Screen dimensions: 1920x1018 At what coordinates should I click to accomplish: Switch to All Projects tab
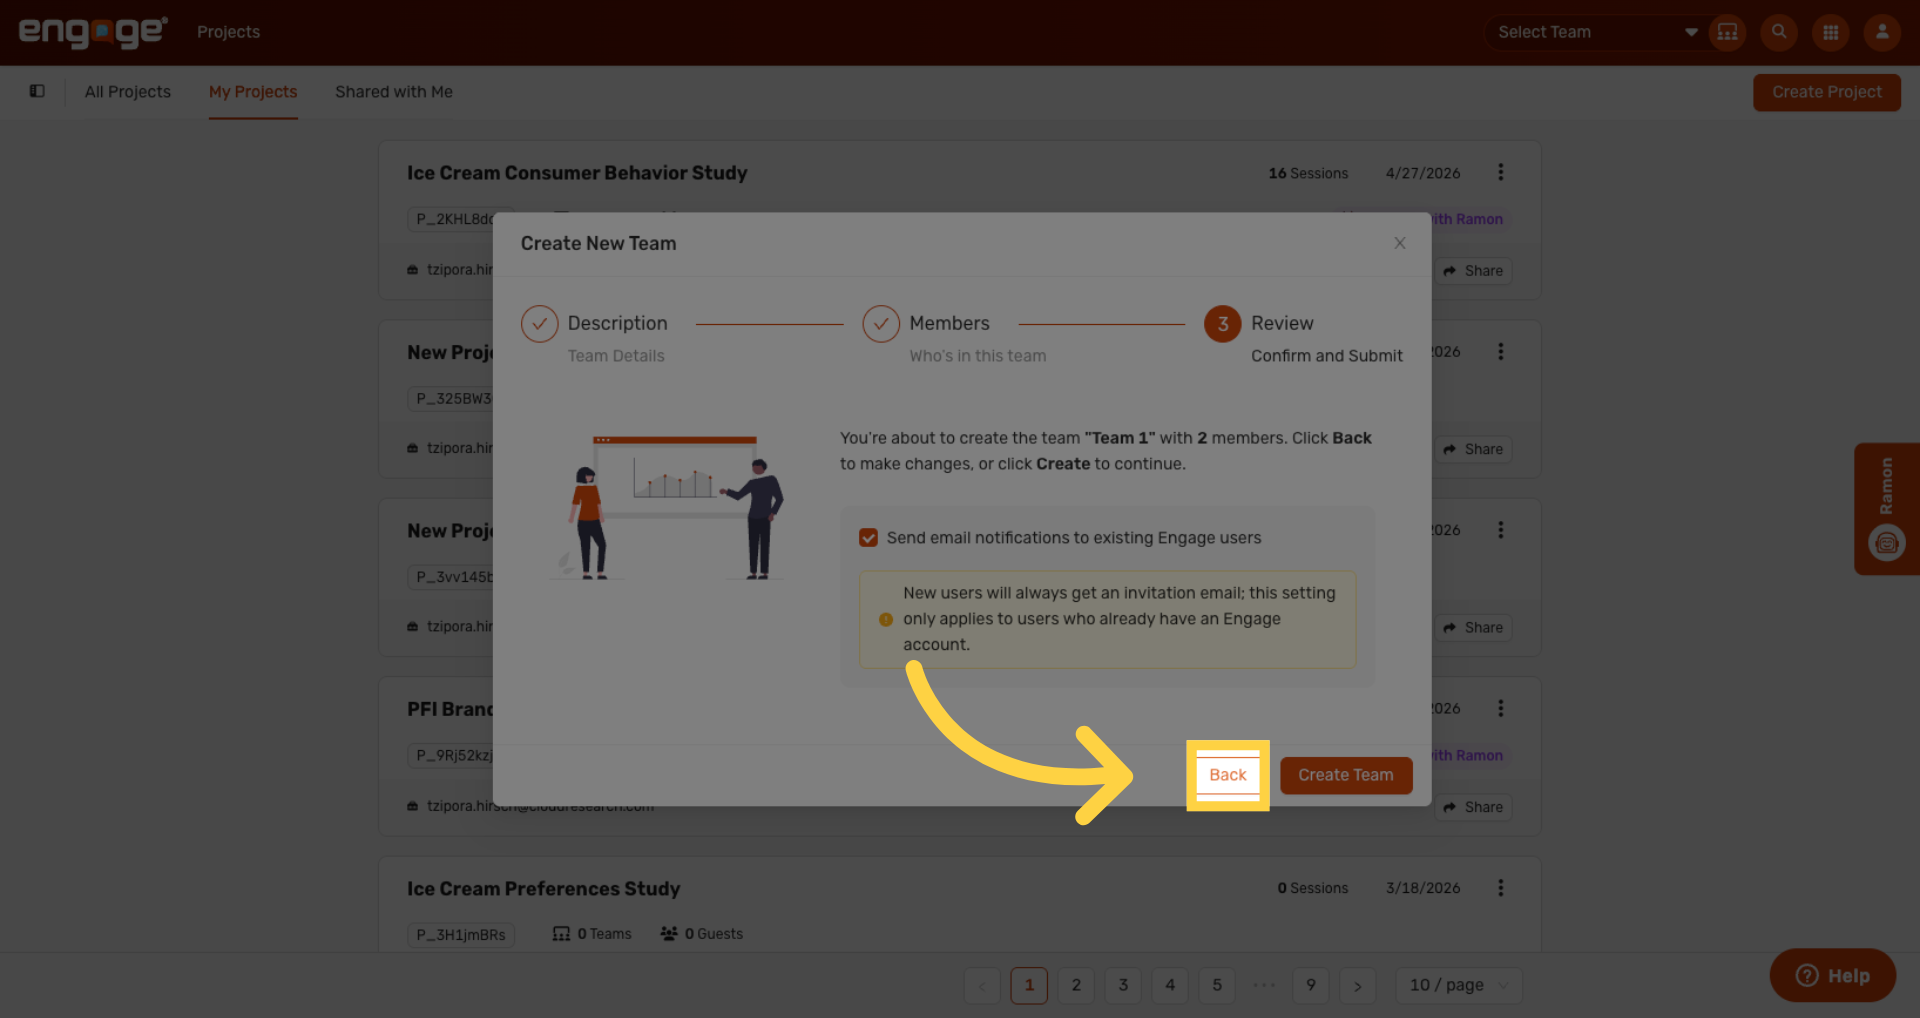pos(128,92)
